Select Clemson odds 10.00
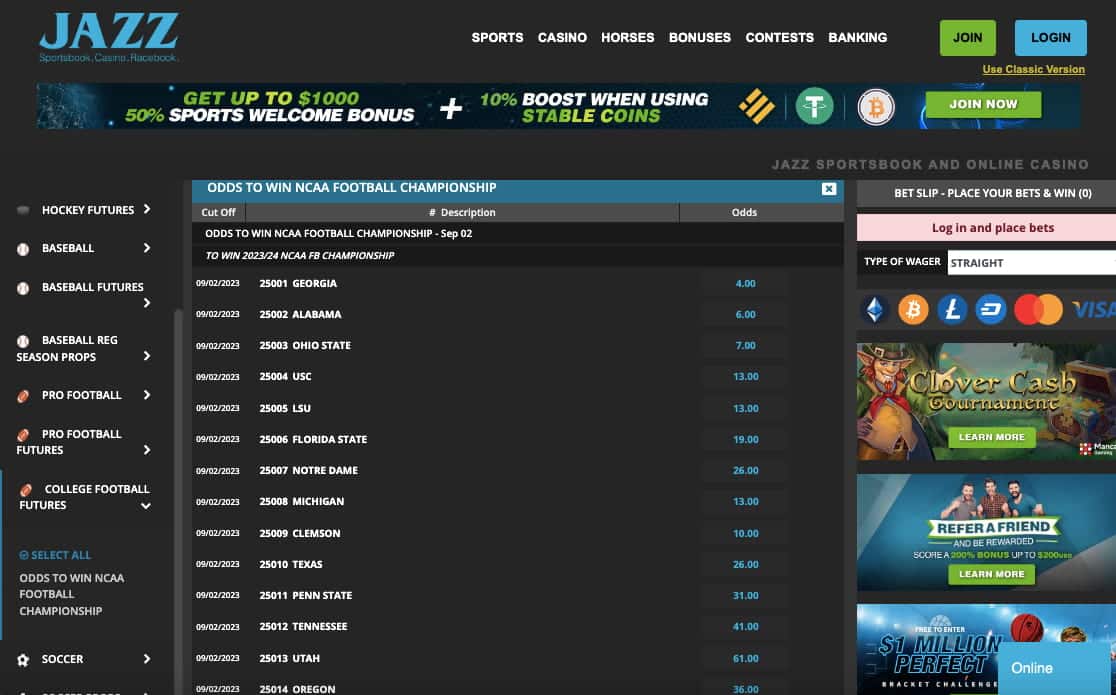The height and width of the screenshot is (695, 1116). point(745,533)
